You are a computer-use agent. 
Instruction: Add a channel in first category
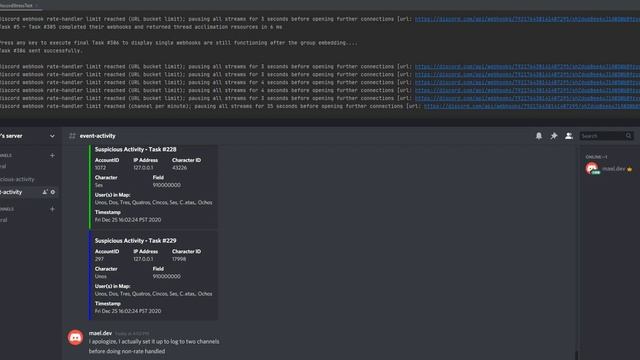coord(52,156)
